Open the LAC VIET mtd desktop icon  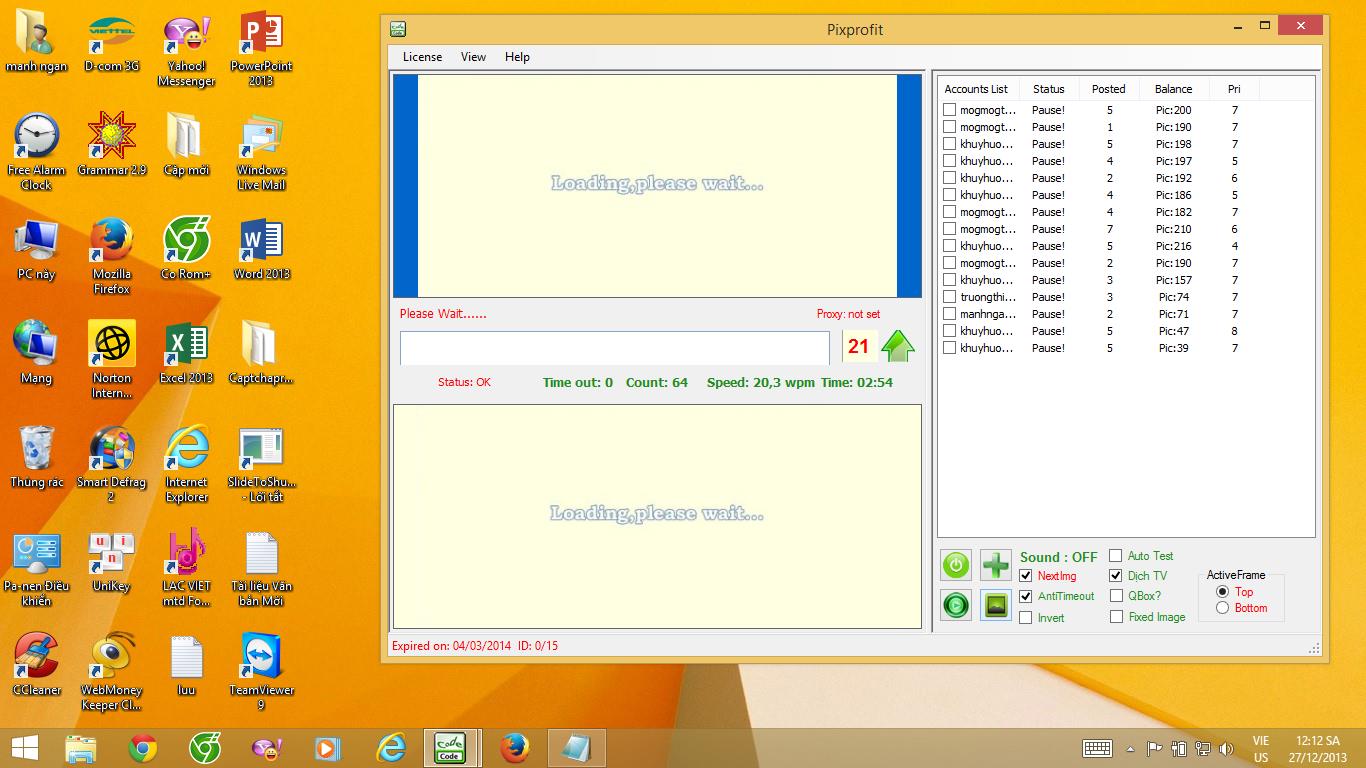(x=186, y=568)
